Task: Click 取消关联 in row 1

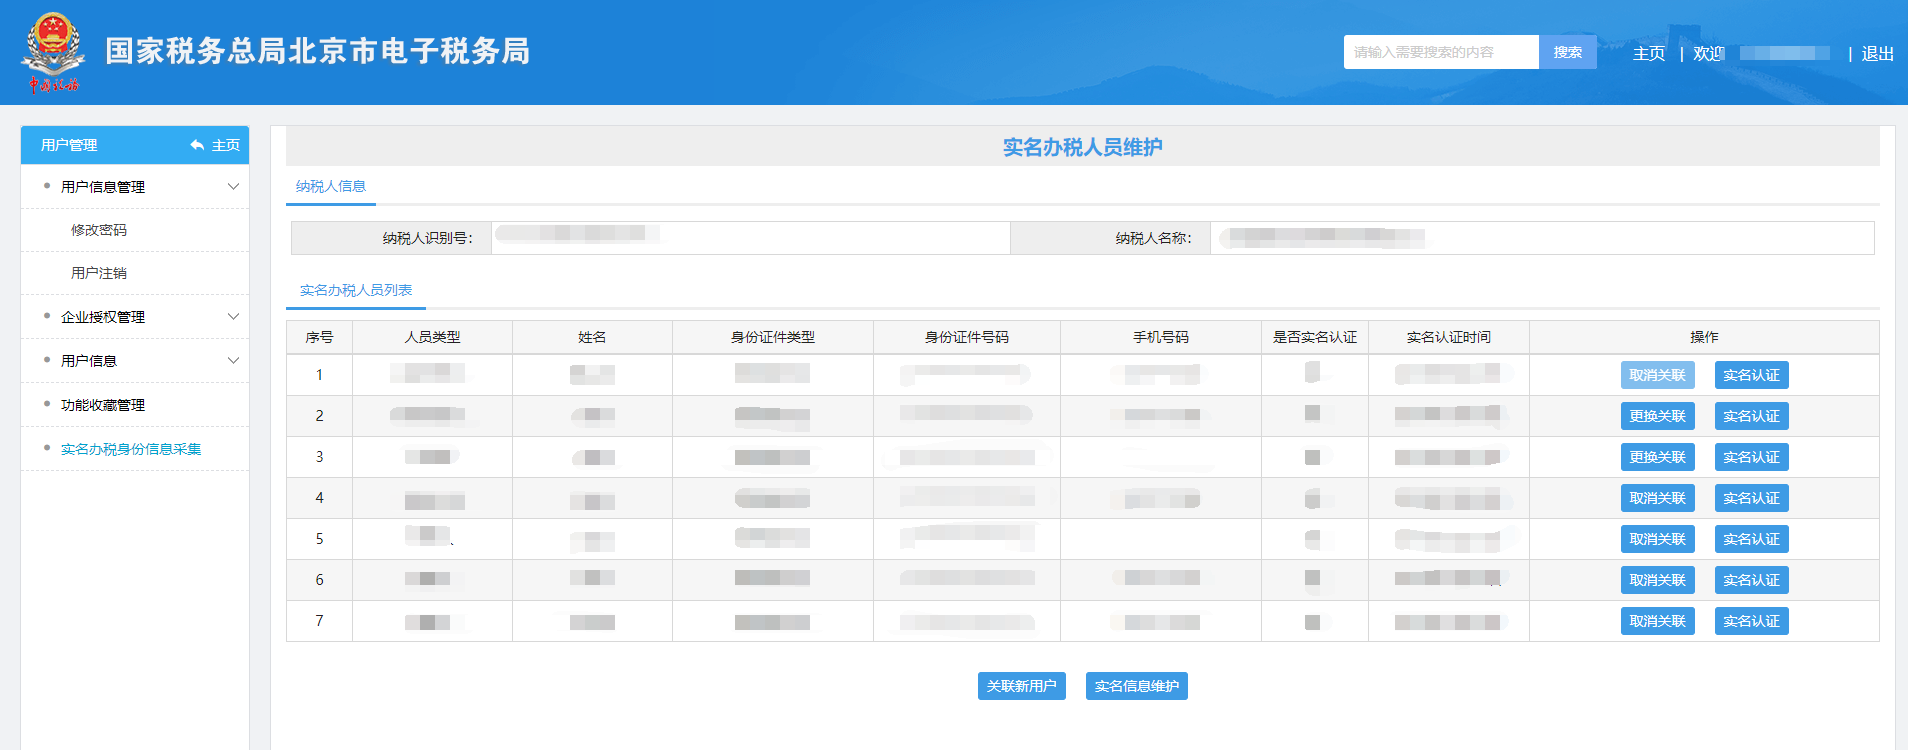Action: [1658, 375]
